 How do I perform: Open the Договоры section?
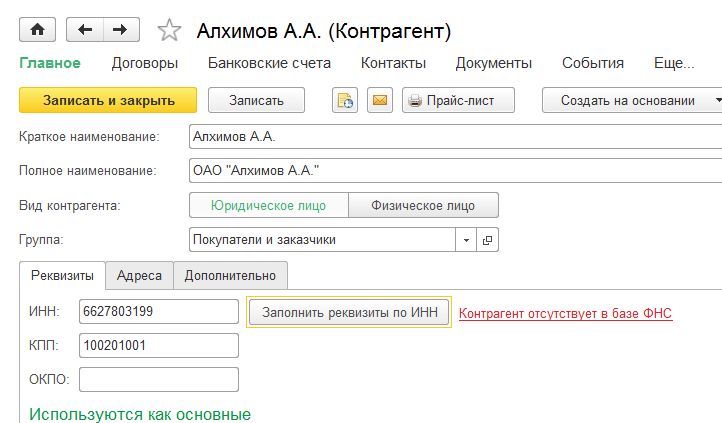144,63
